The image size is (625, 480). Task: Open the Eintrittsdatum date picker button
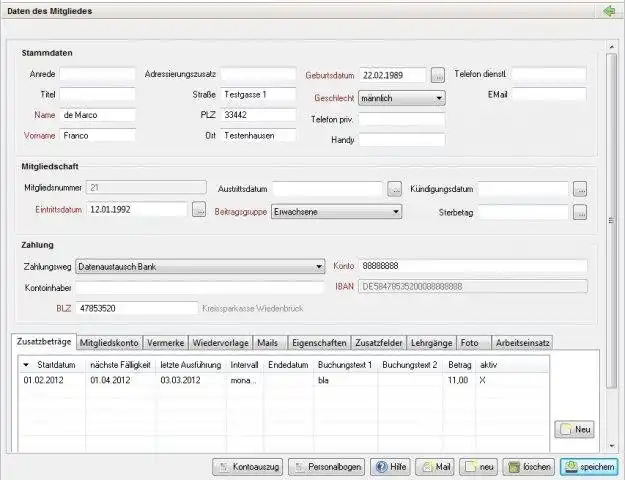[x=199, y=209]
